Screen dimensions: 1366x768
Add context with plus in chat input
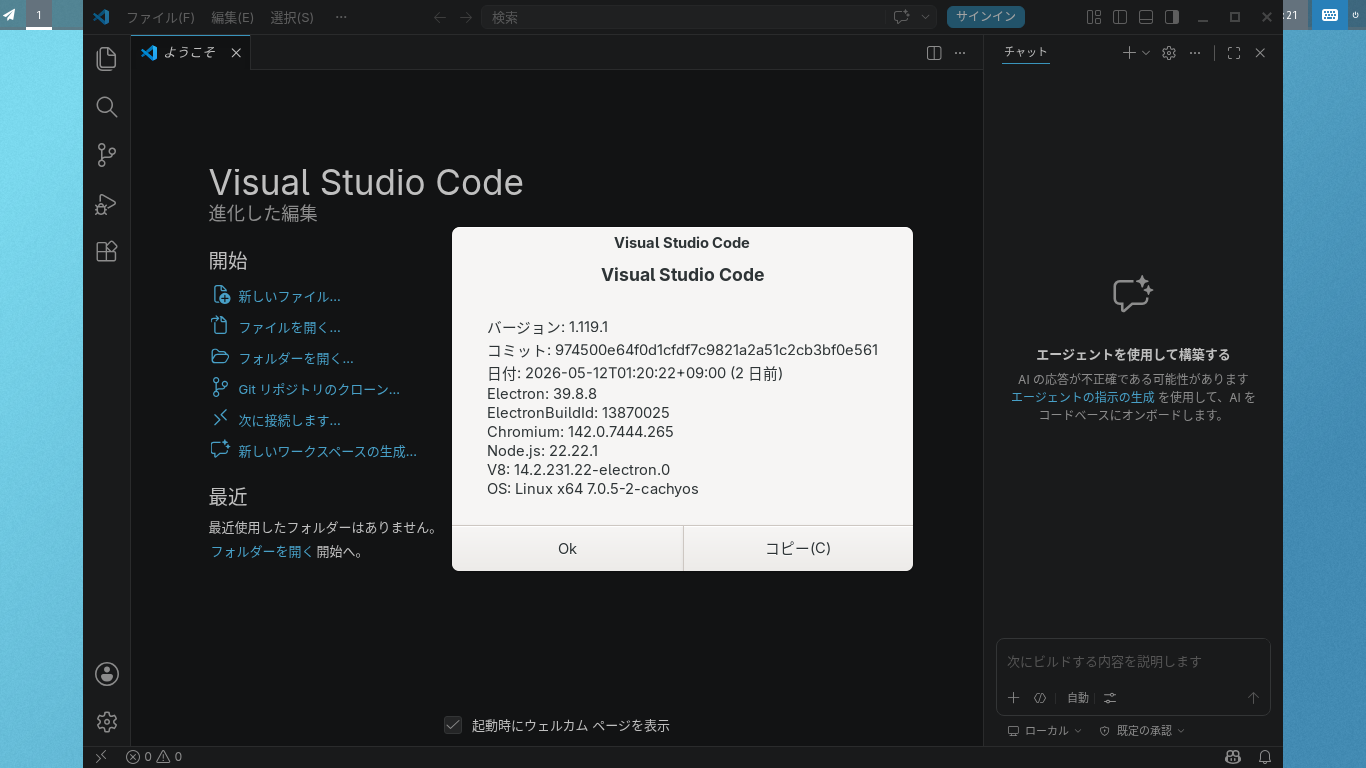(1013, 698)
